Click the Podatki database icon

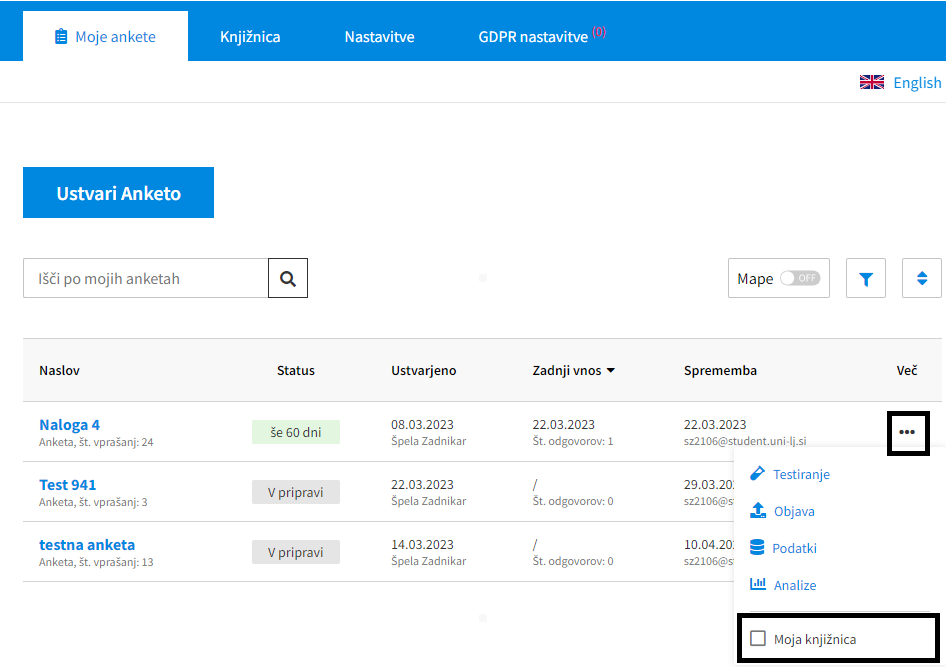(x=757, y=547)
